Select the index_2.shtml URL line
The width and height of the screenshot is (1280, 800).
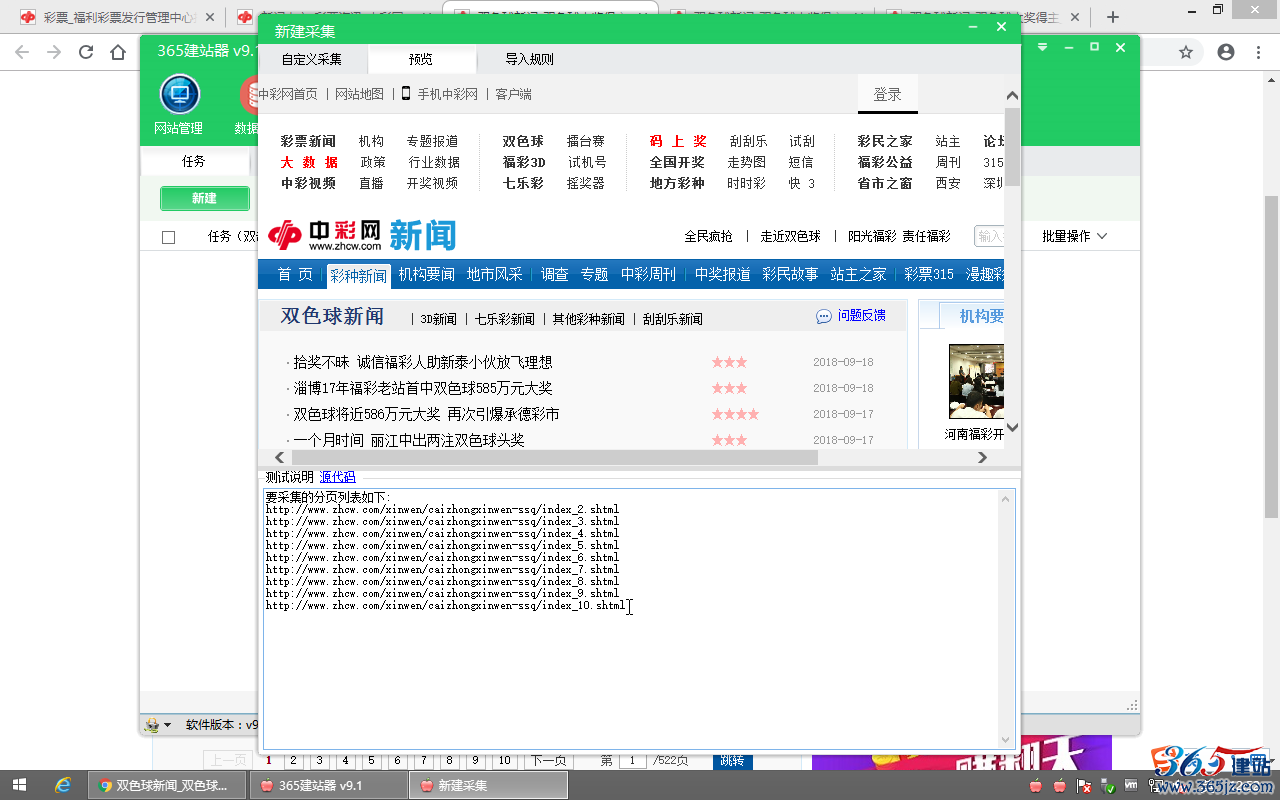tap(442, 510)
